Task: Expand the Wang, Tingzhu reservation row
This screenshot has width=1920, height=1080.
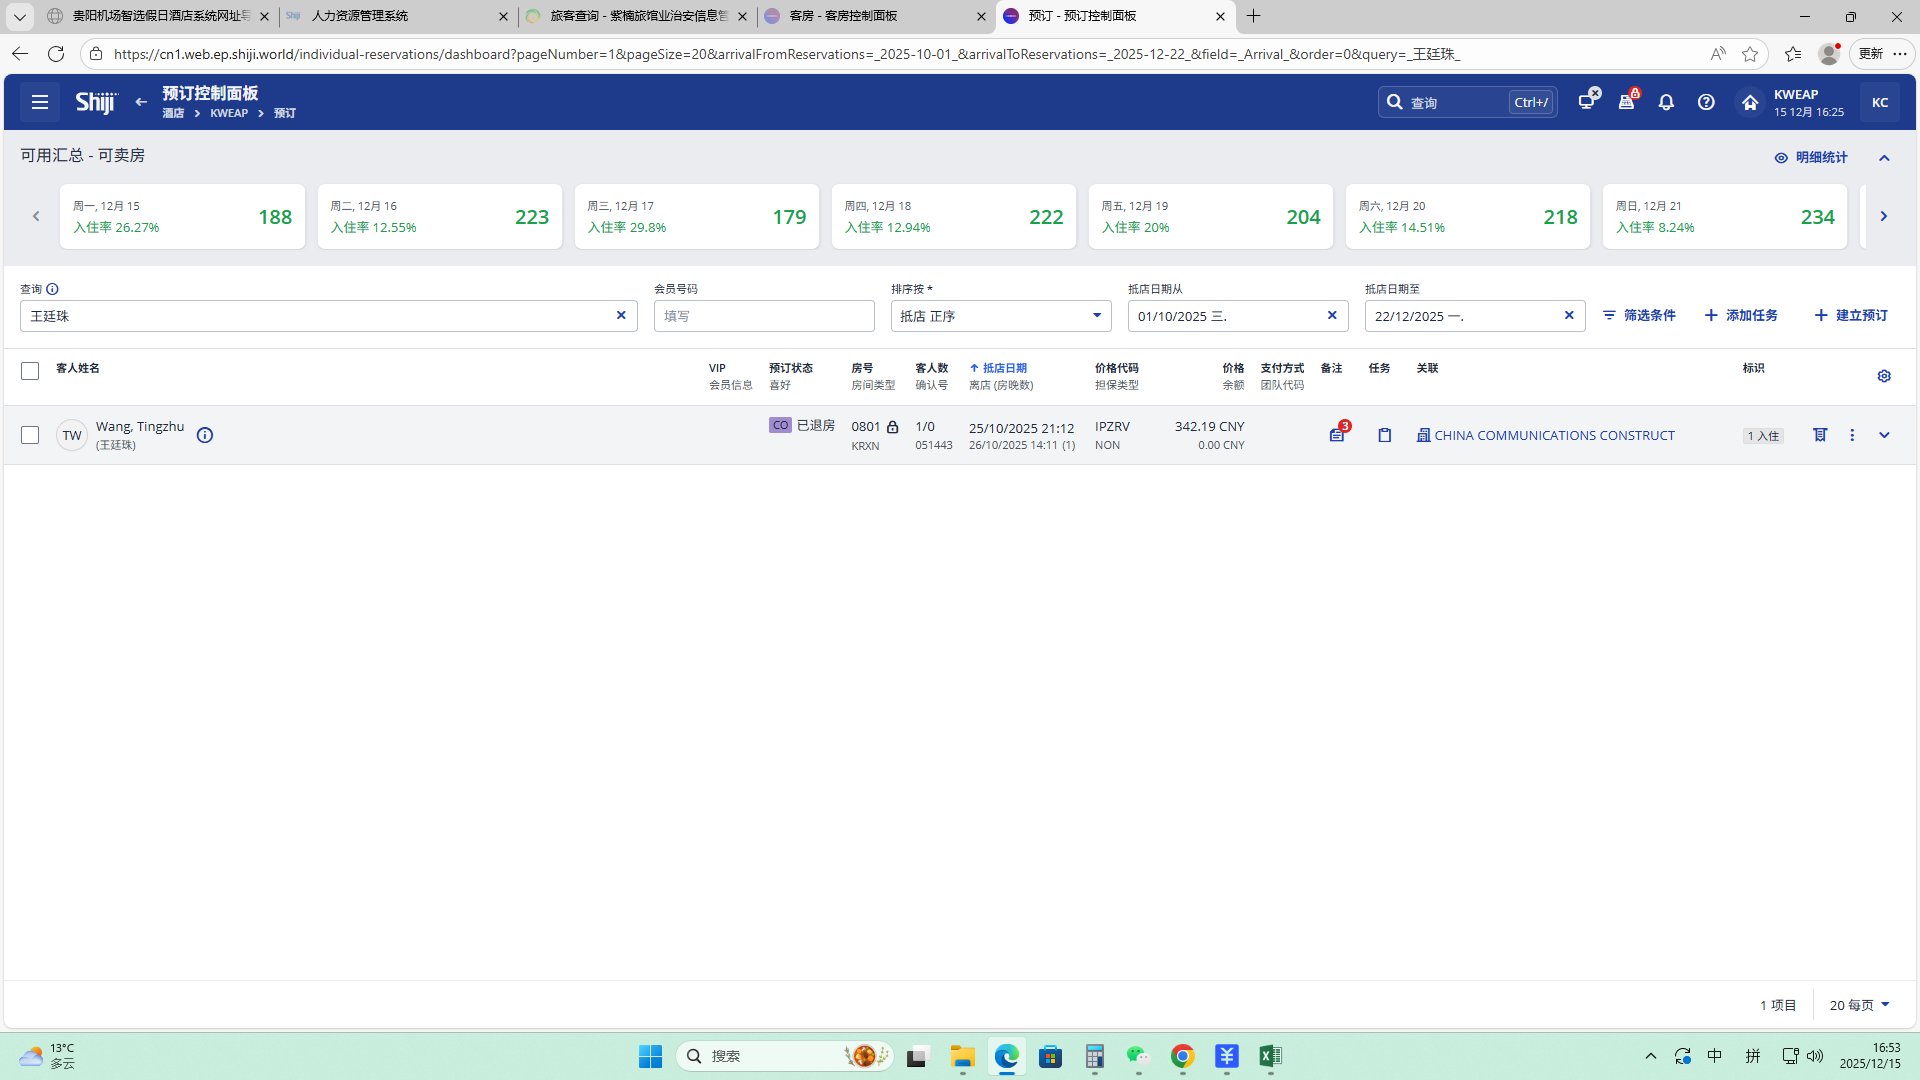Action: (1884, 435)
